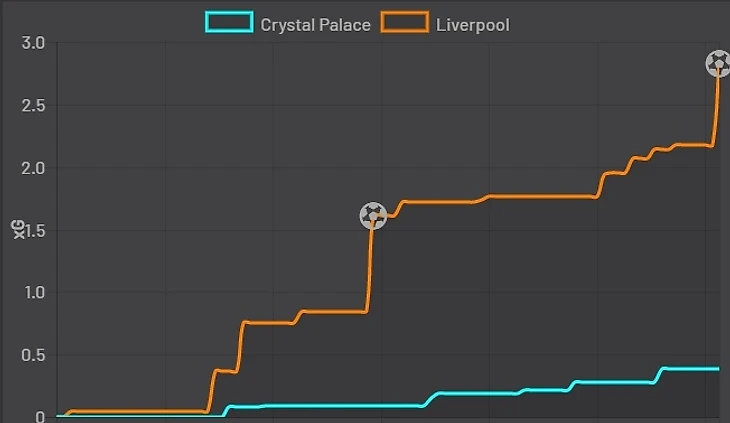730x423 pixels.
Task: Click the Liverpool legend label
Action: pos(472,24)
